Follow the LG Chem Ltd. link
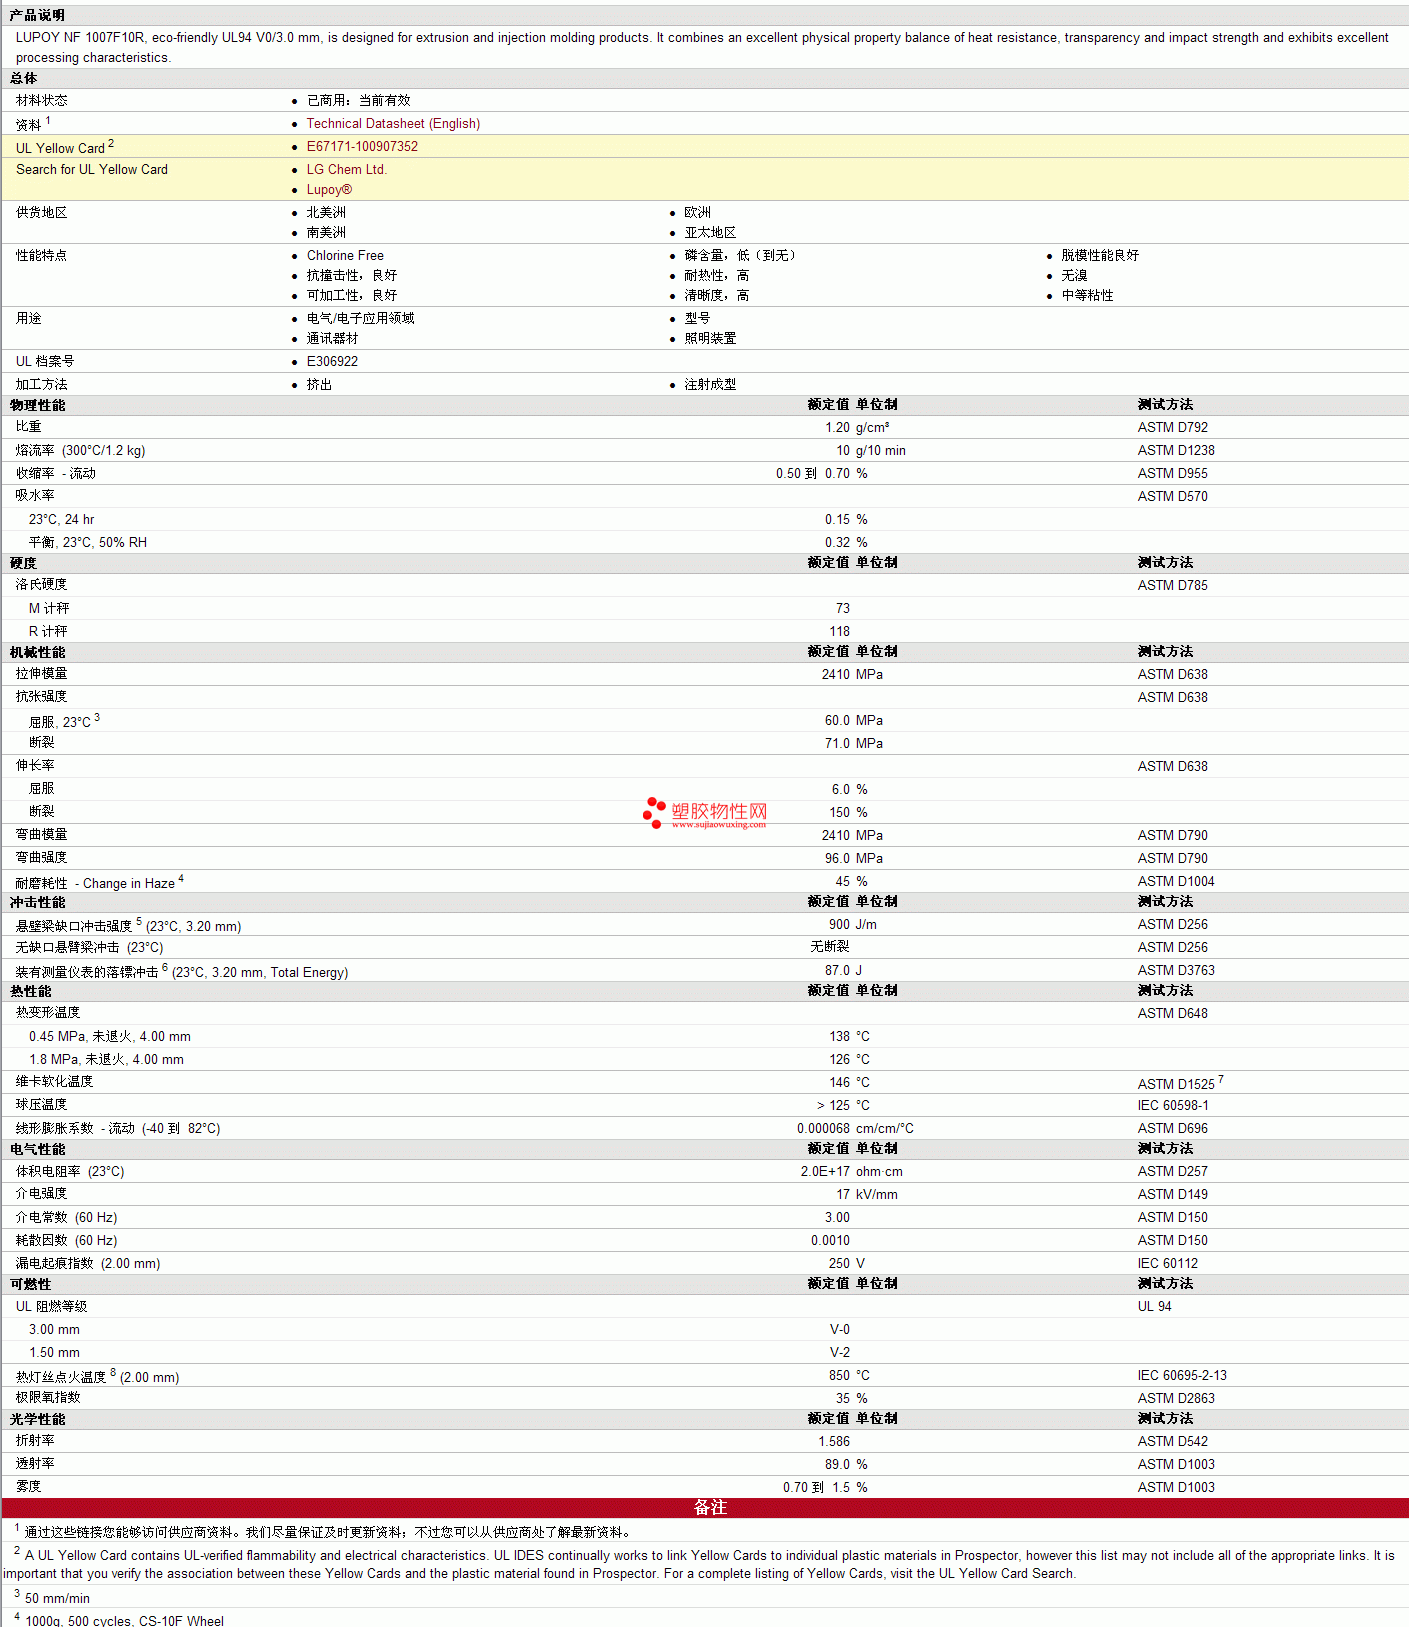The image size is (1409, 1627). (346, 170)
